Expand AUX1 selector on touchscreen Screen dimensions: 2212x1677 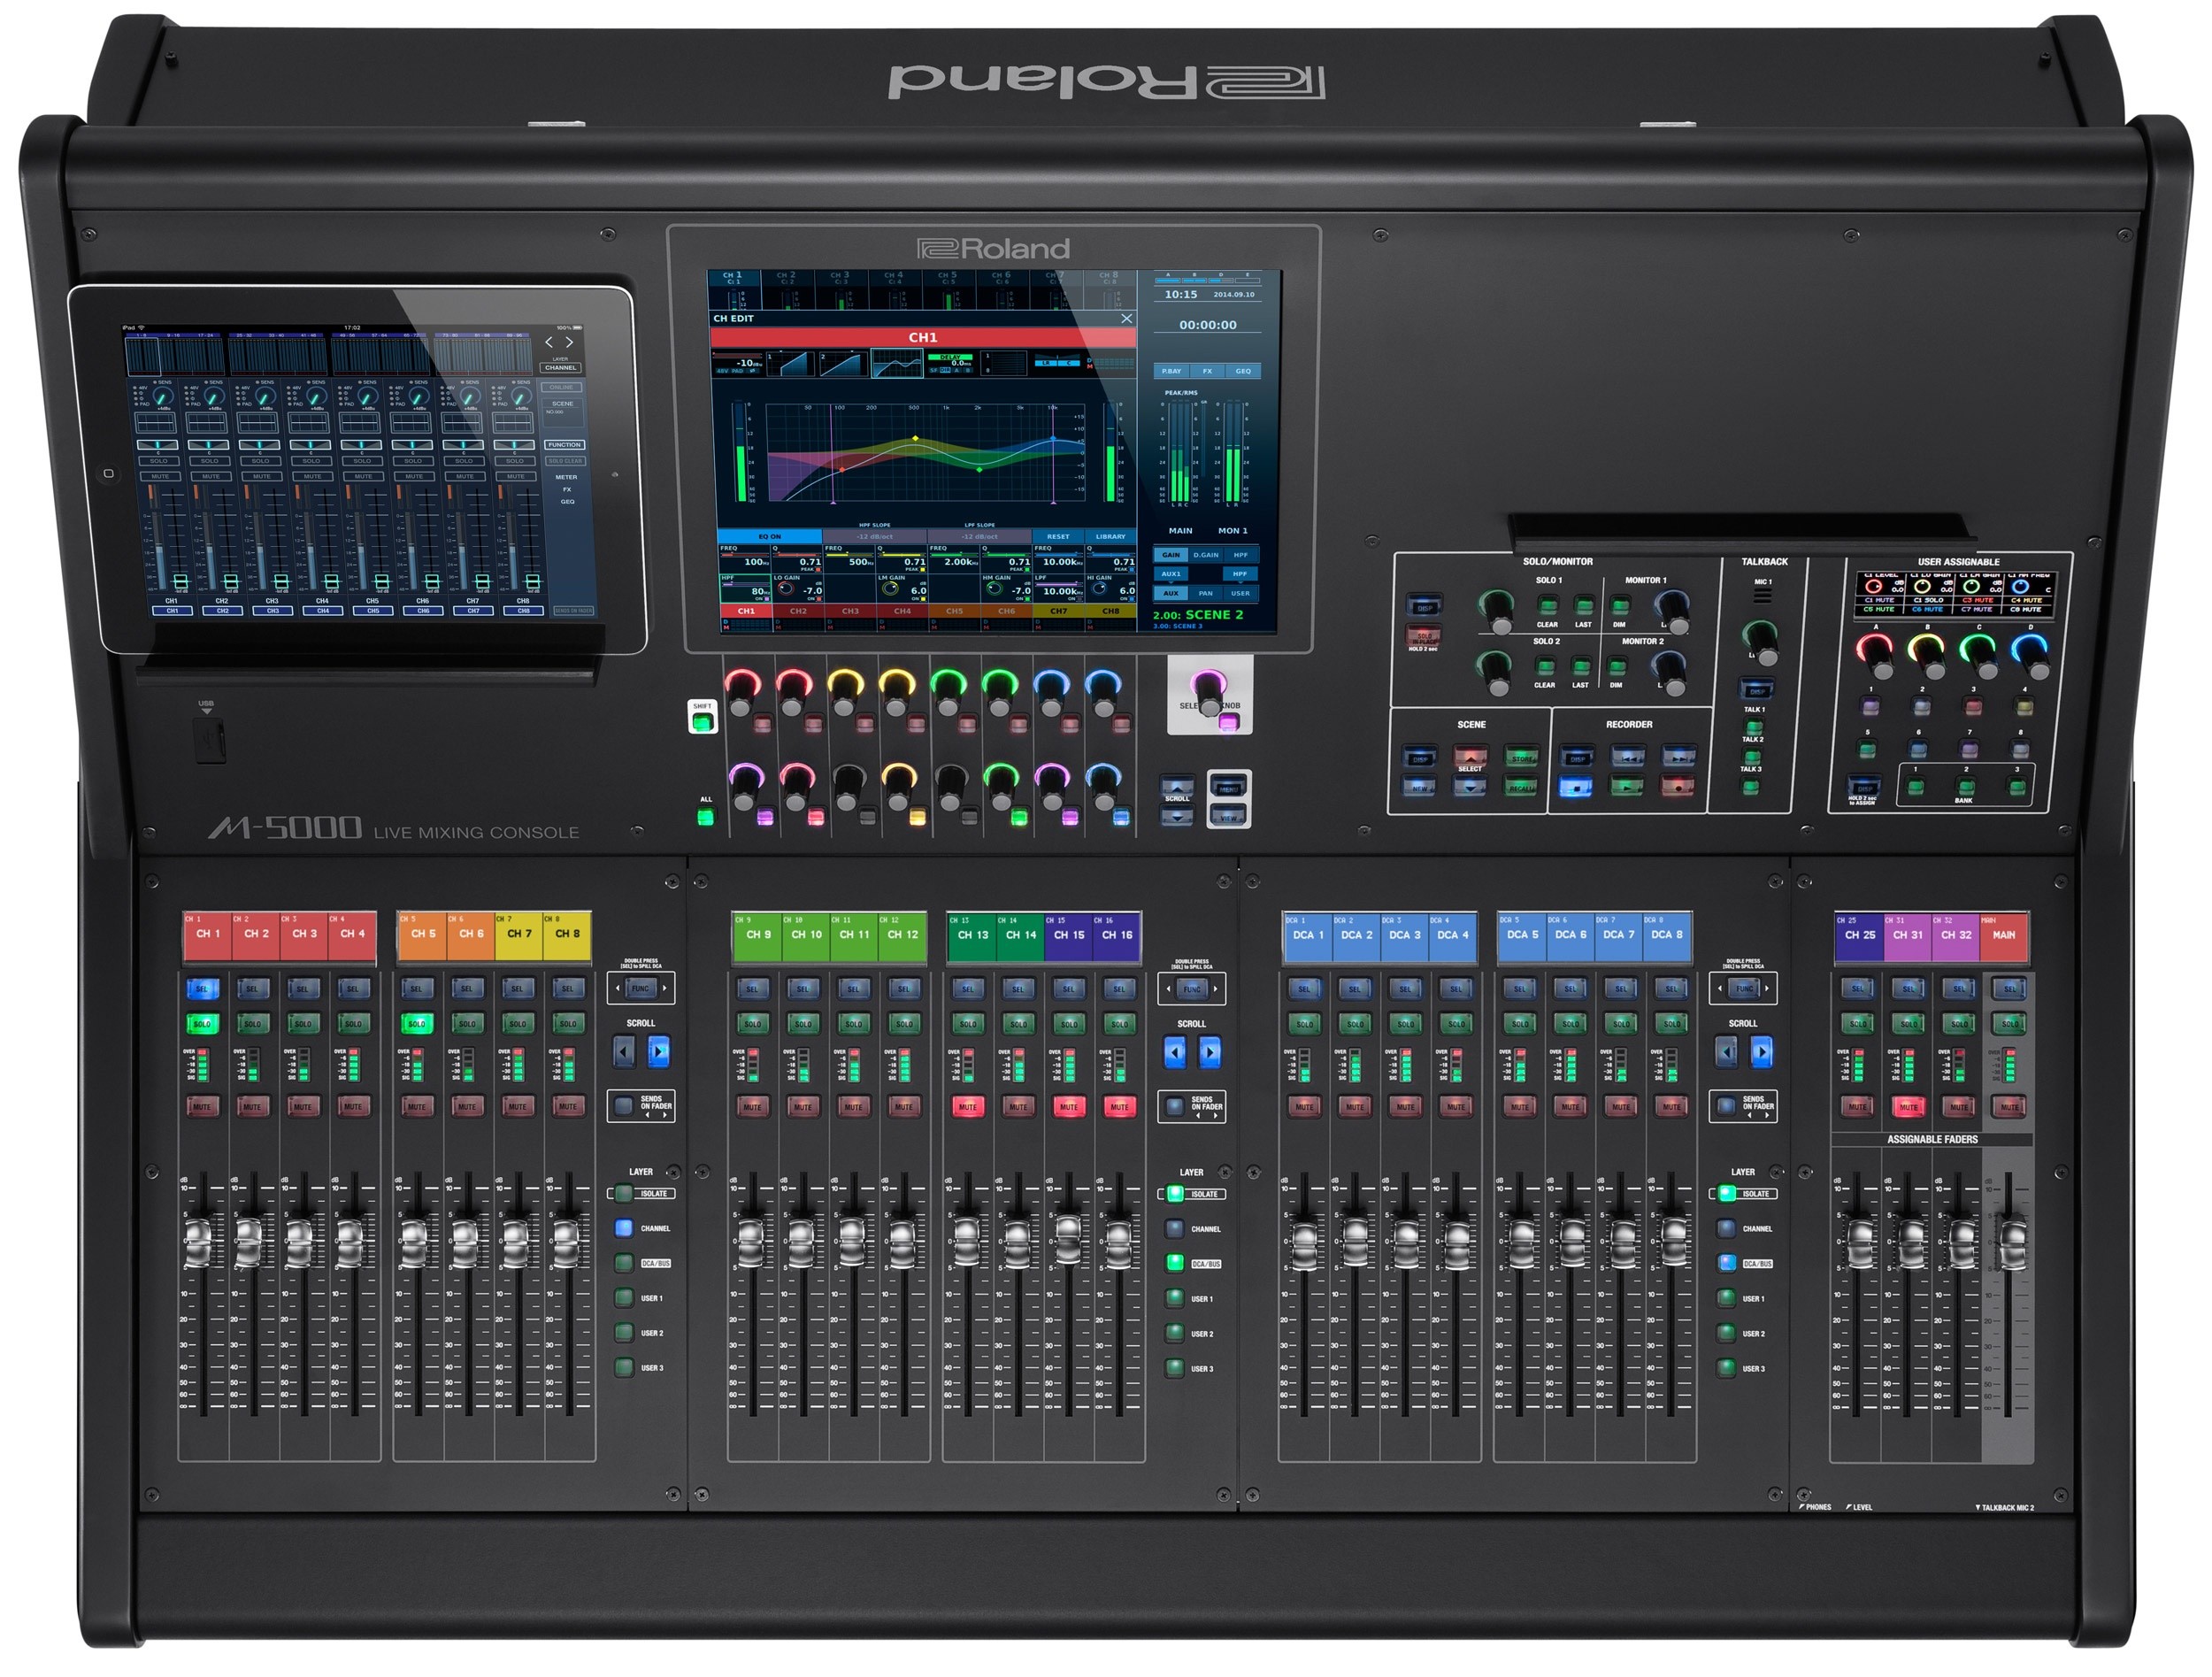coord(1171,574)
